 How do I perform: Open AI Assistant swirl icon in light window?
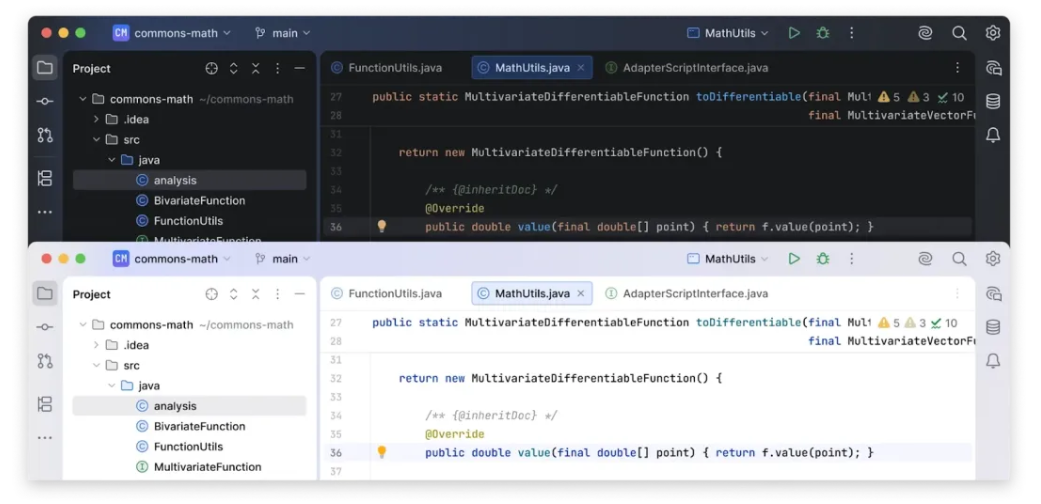point(925,258)
